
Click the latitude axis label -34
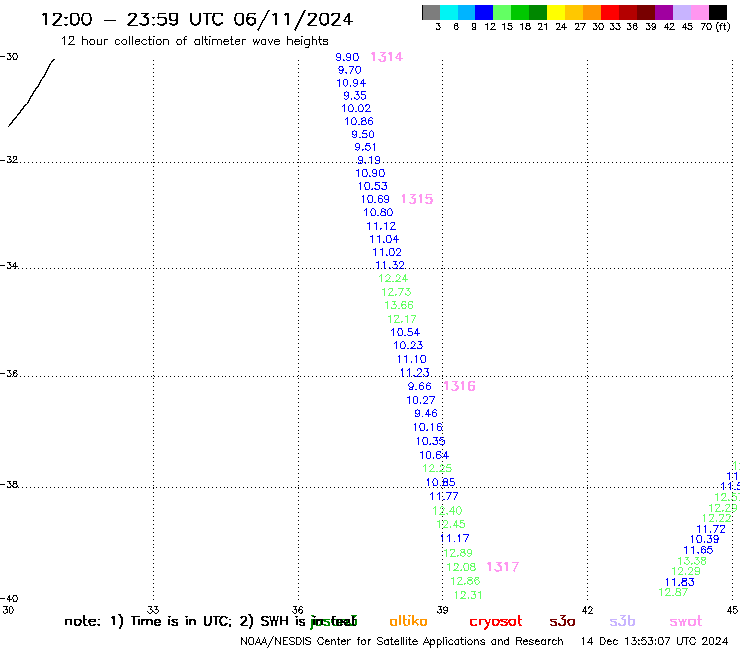(9, 265)
